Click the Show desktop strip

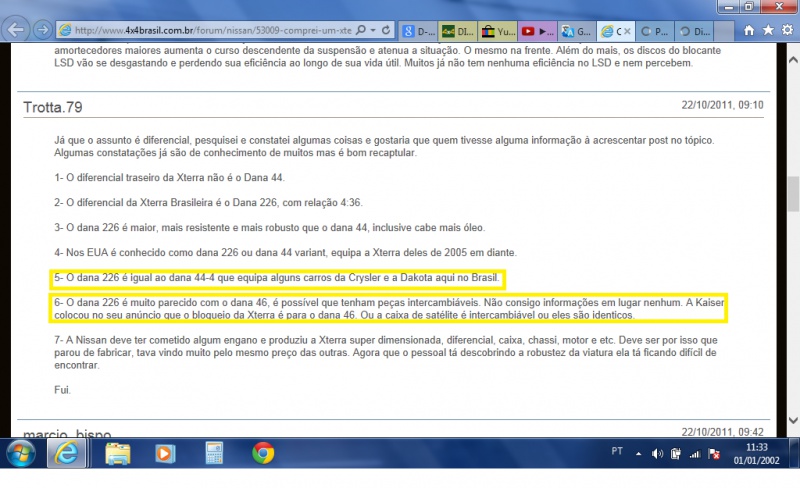tap(795, 453)
